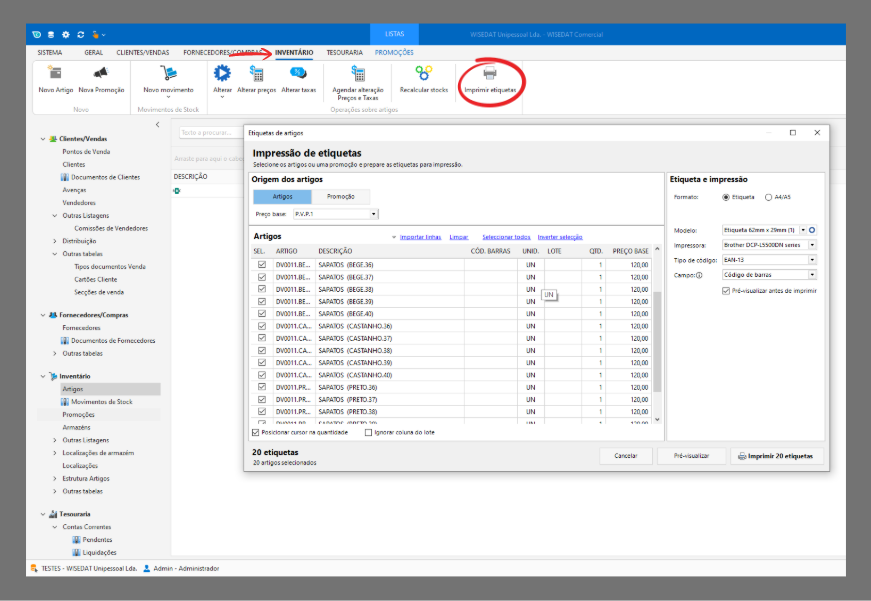The height and width of the screenshot is (601, 871).
Task: Select the Etiqueta format radio button
Action: click(x=725, y=197)
